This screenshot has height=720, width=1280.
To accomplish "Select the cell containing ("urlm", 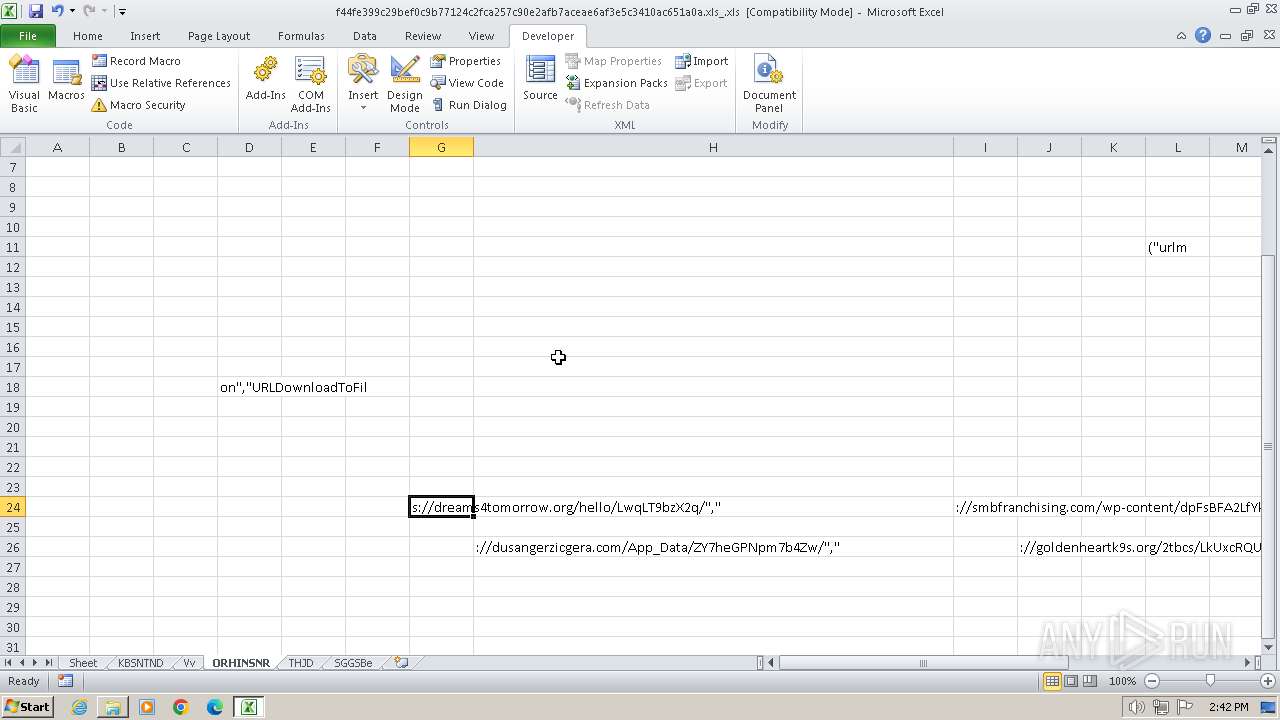I will (x=1177, y=247).
